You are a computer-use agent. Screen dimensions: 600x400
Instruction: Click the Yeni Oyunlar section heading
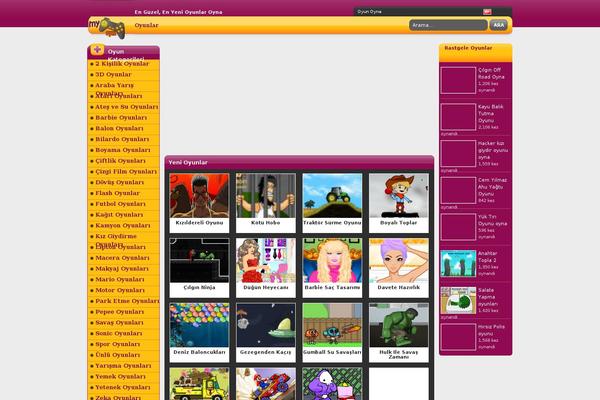point(188,162)
